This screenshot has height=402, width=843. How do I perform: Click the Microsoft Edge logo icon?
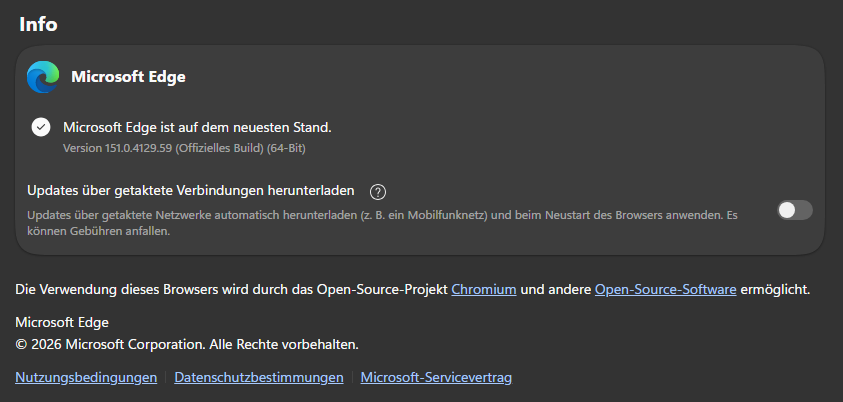tap(43, 77)
